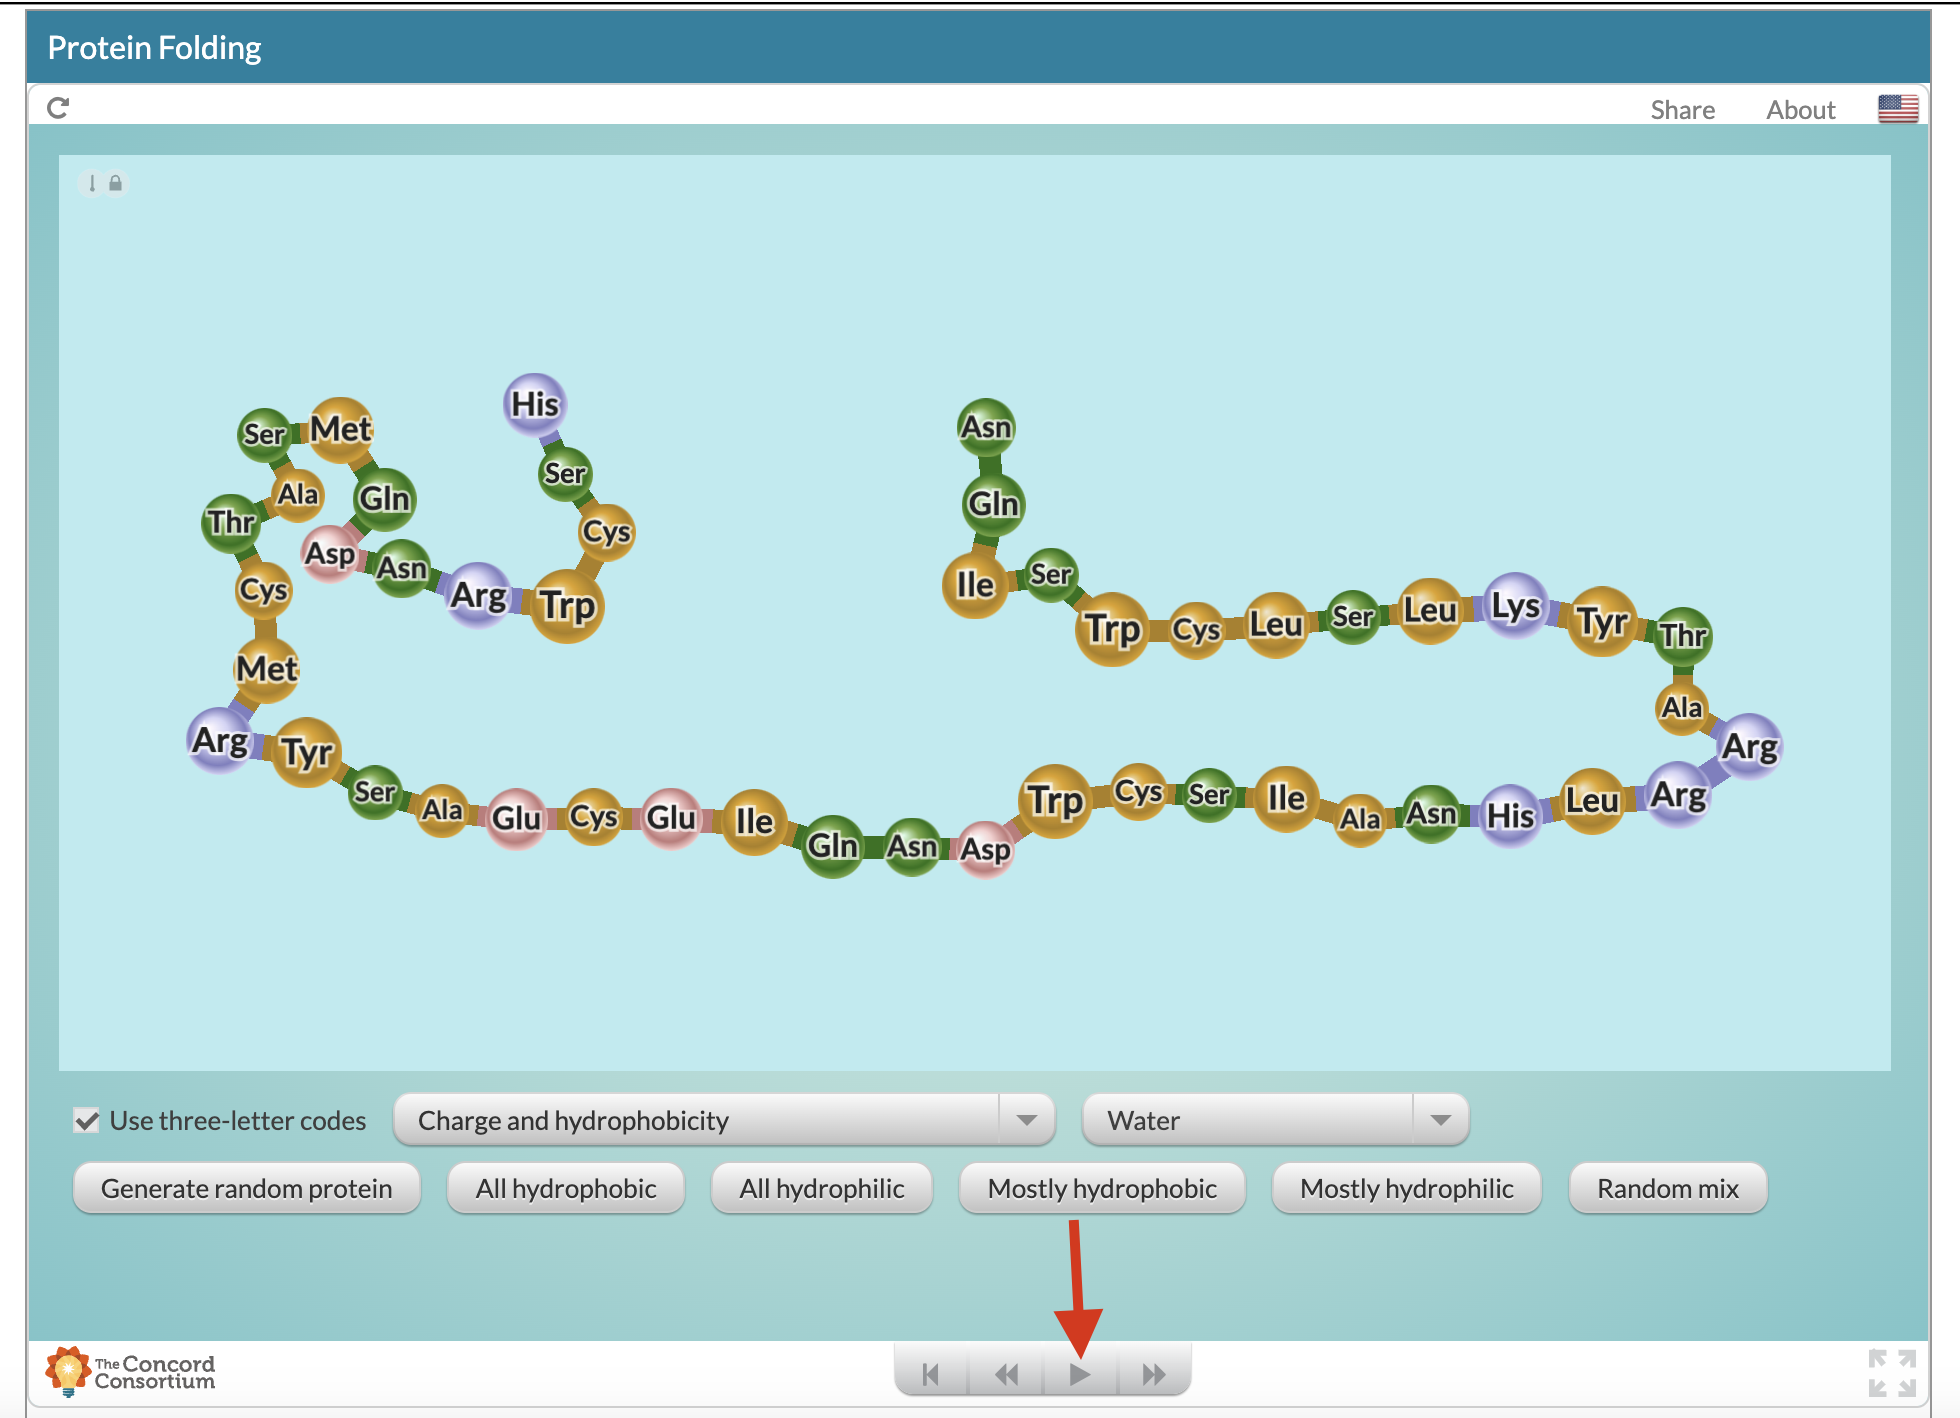Choose the Mostly hydrophilic preset
1960x1418 pixels.
(1406, 1188)
